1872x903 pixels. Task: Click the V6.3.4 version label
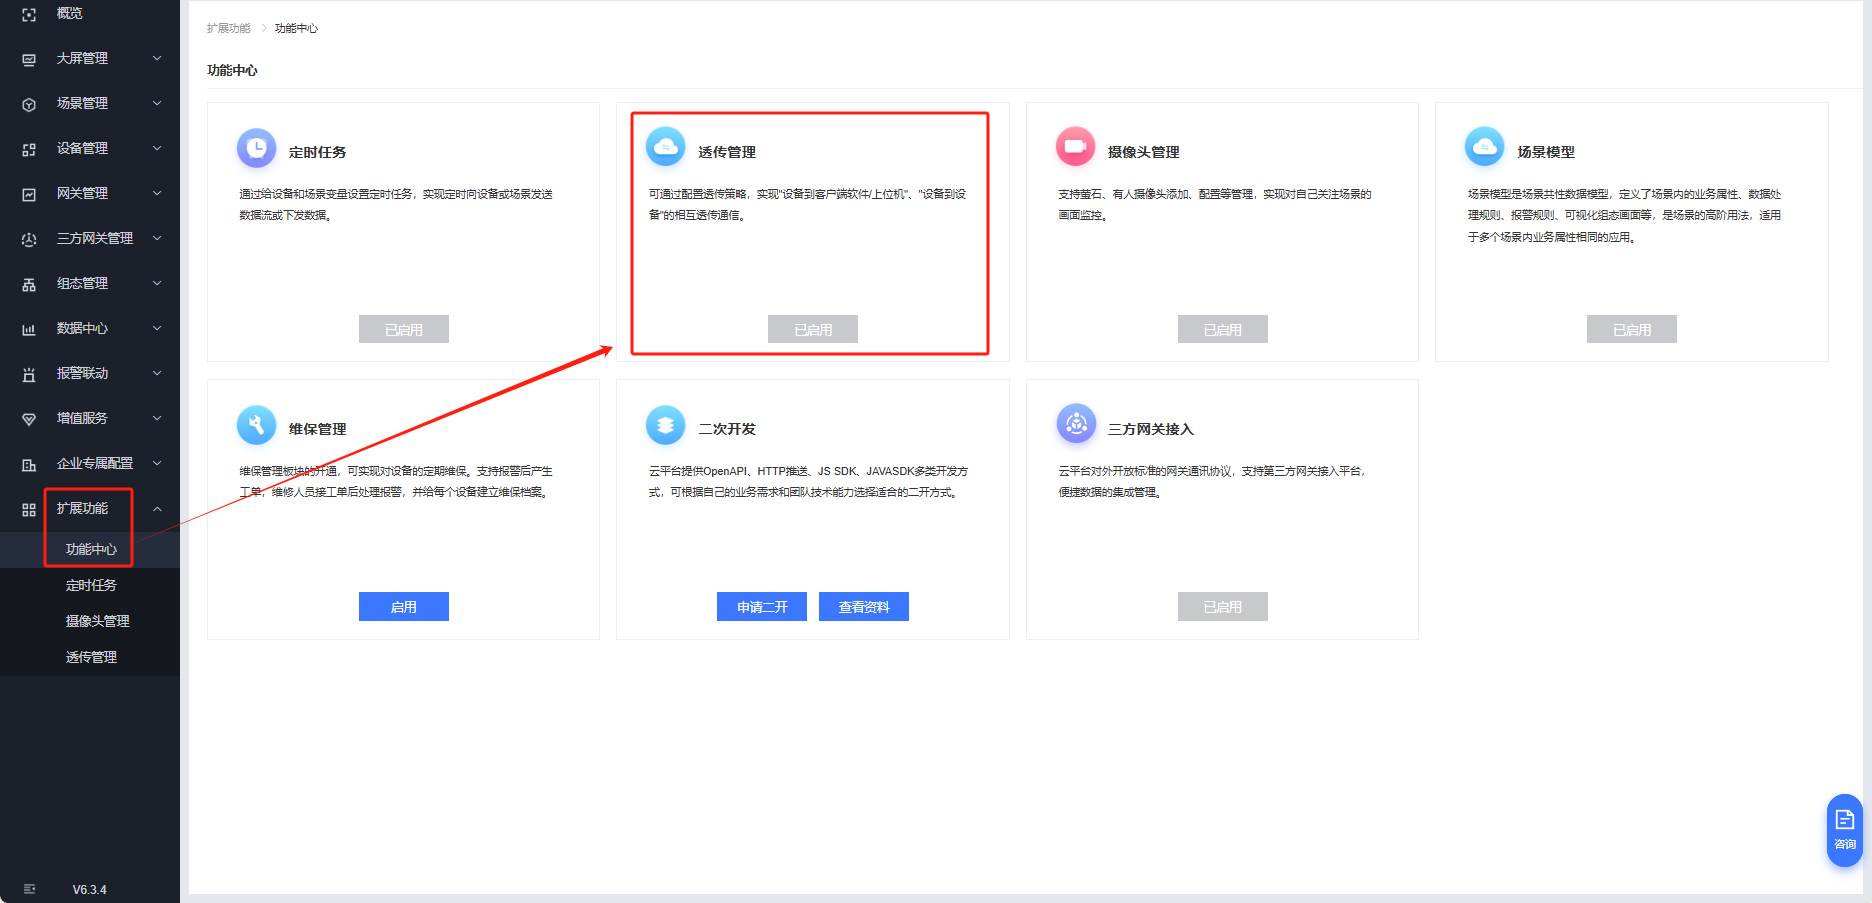pos(89,890)
